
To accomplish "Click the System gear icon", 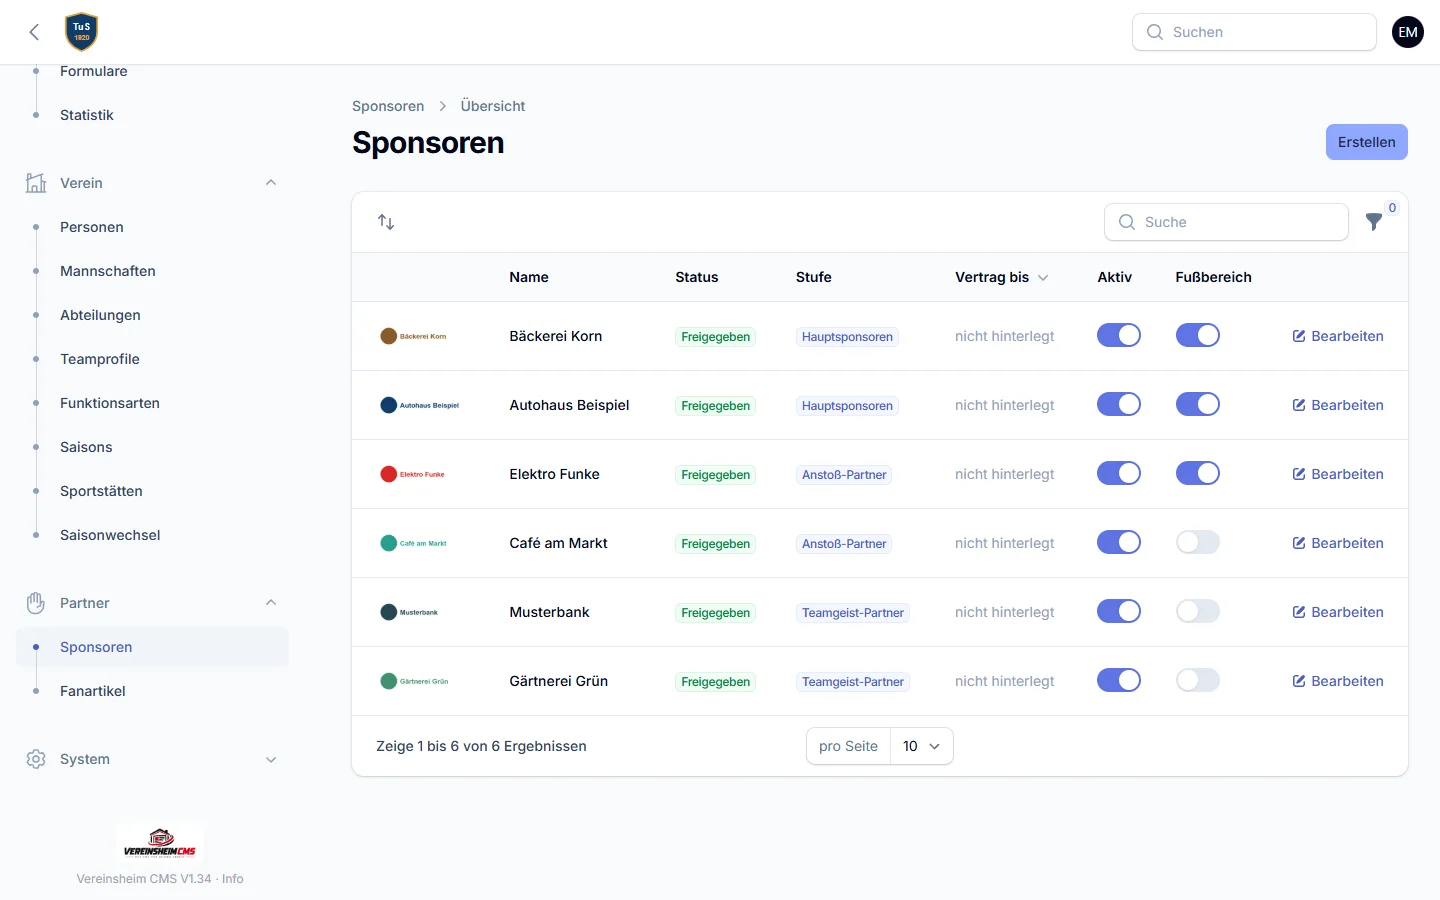I will pyautogui.click(x=36, y=759).
